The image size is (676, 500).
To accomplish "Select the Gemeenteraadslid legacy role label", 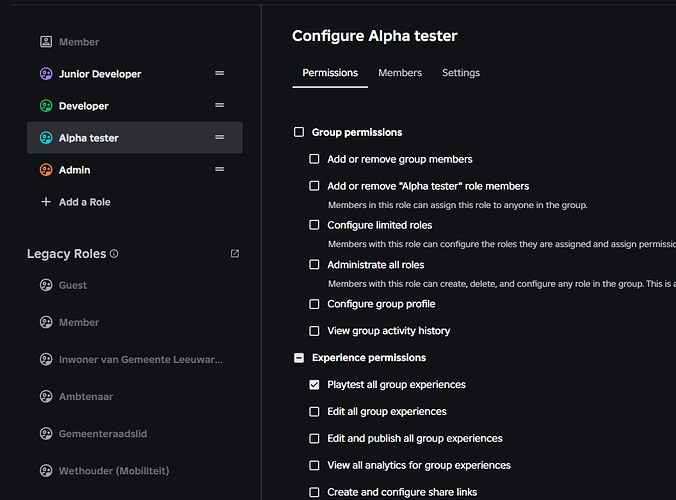I will coord(103,433).
